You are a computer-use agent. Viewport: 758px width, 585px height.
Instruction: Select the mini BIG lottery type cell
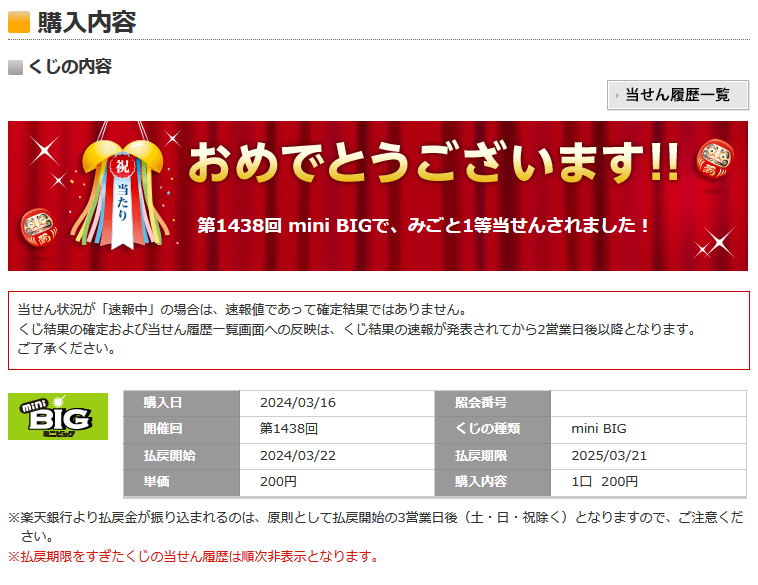648,429
